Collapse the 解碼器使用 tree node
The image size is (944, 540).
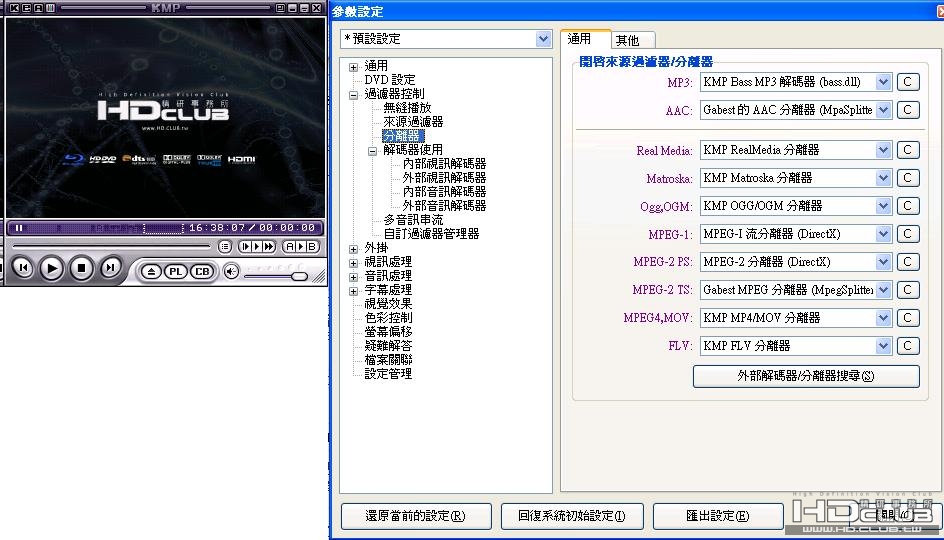[x=373, y=151]
